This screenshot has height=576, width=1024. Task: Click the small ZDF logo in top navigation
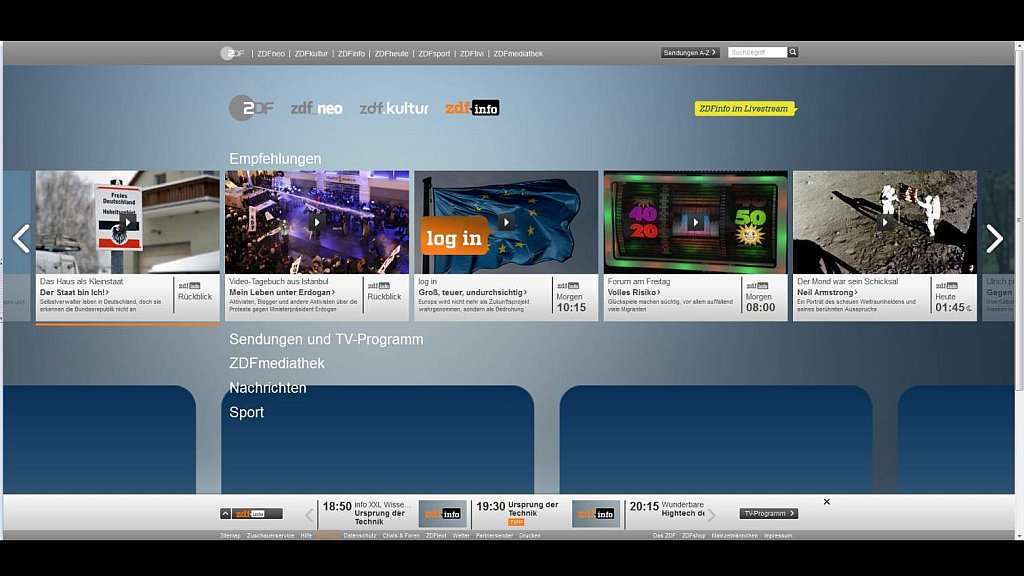coord(232,54)
